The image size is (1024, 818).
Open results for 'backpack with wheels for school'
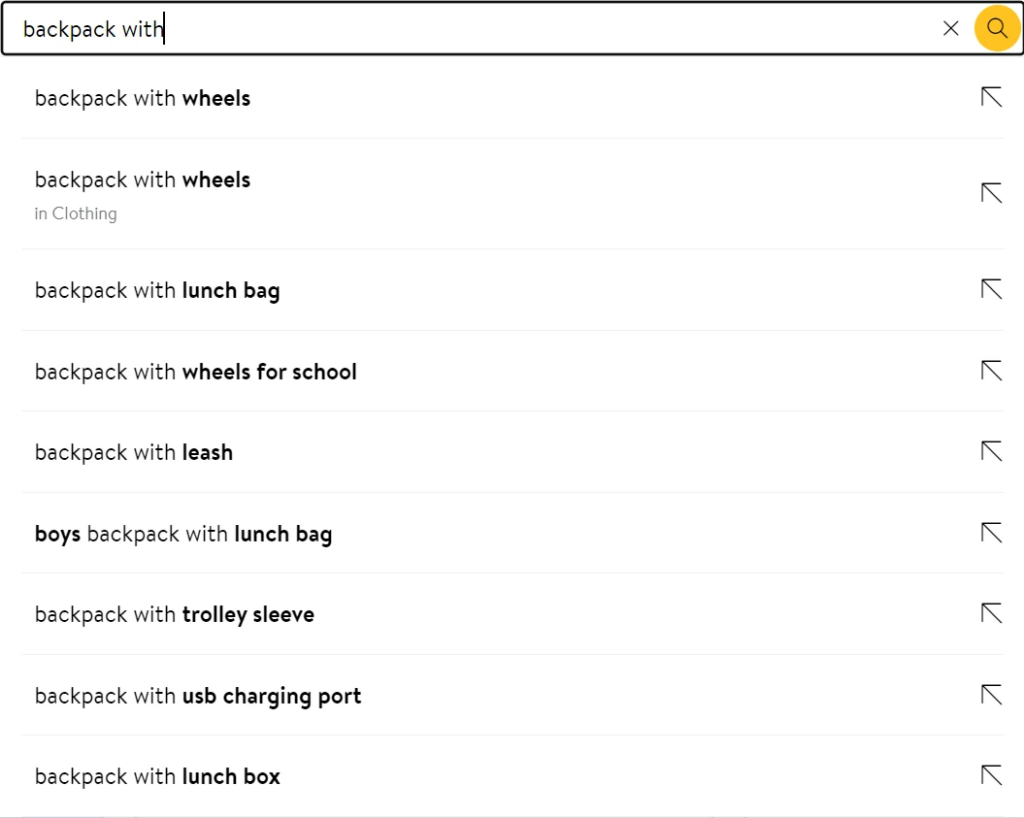pos(195,371)
